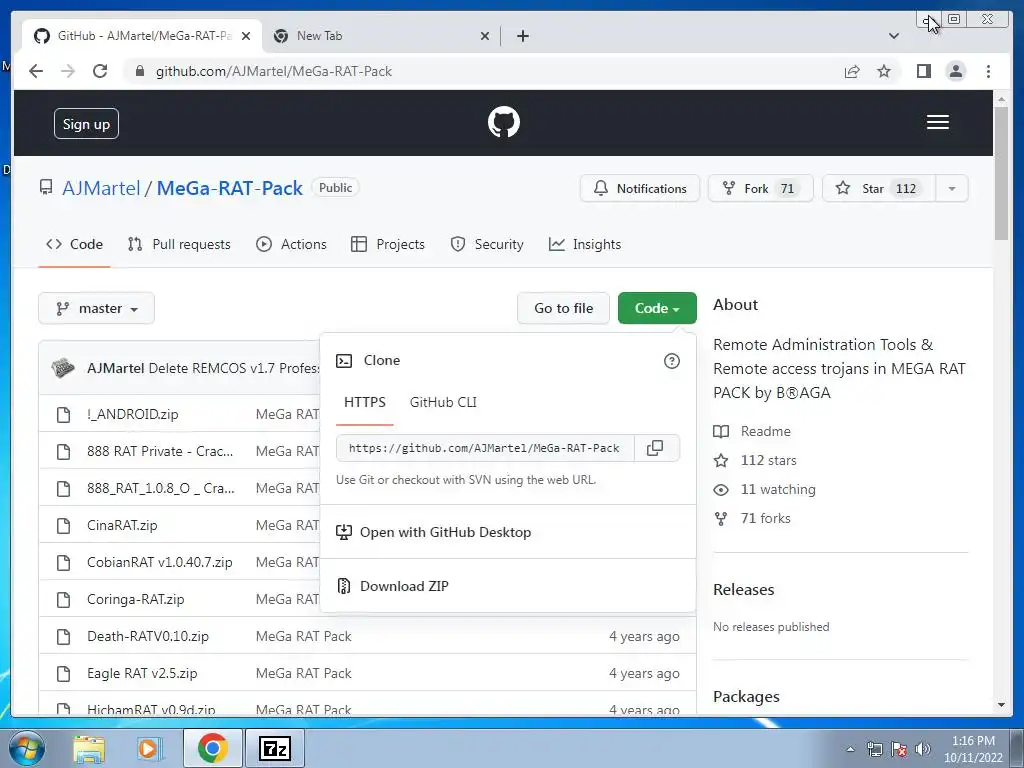
Task: Click AJMartel avatar in commit row
Action: tap(63, 368)
